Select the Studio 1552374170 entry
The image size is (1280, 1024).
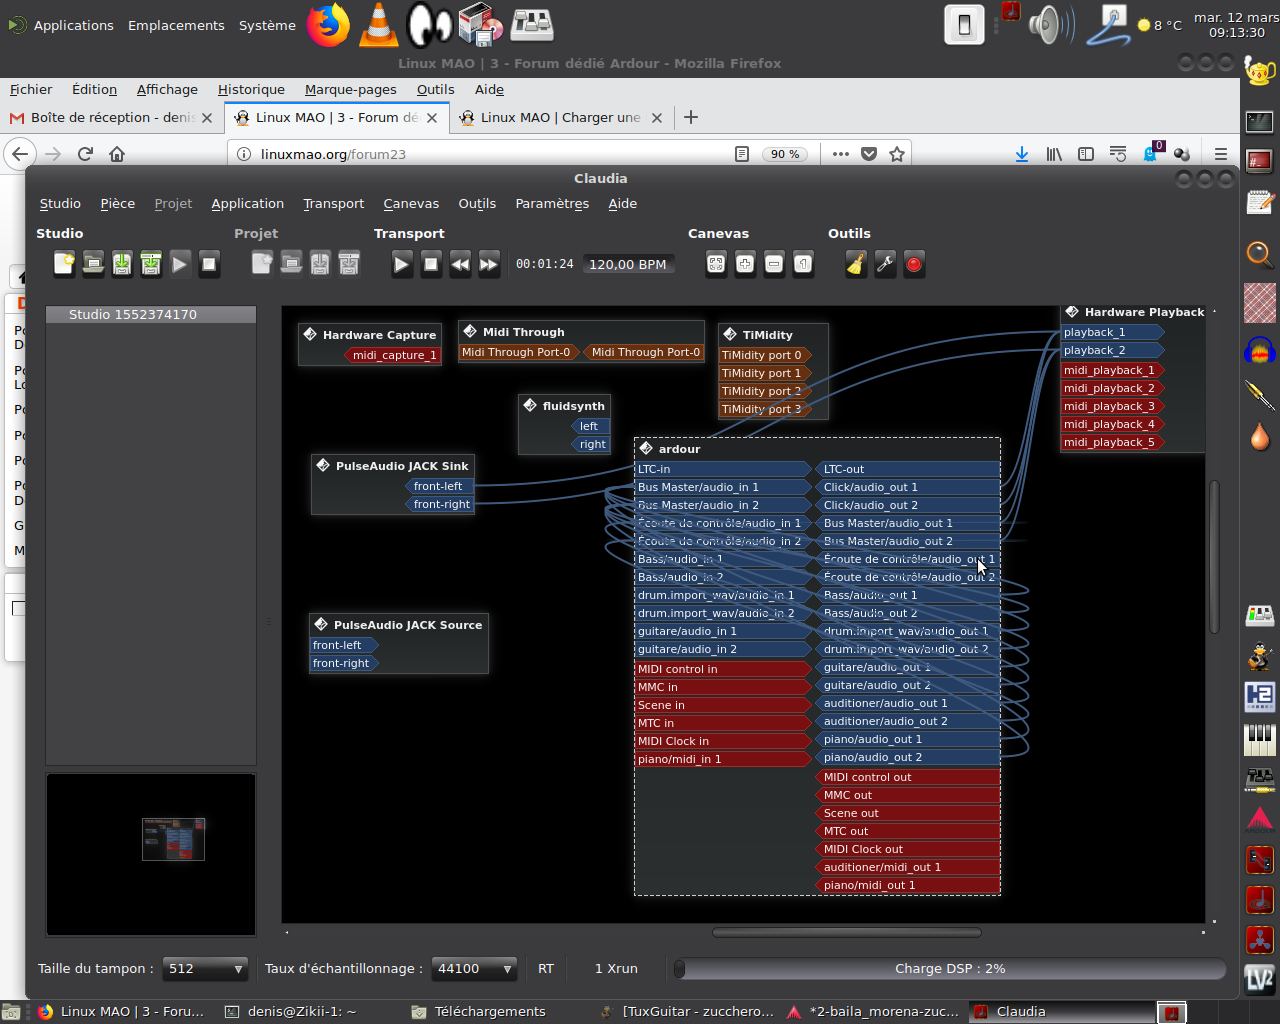[151, 314]
